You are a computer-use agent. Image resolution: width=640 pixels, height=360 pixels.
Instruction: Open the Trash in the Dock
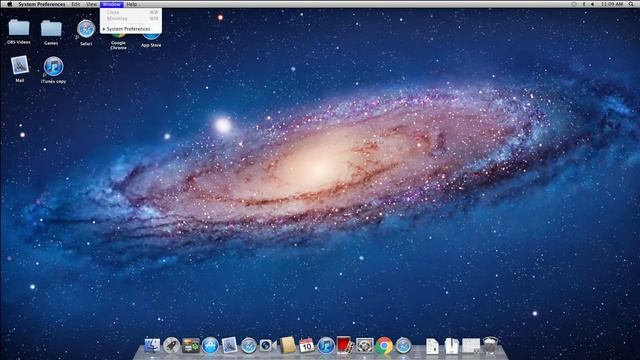tap(490, 345)
